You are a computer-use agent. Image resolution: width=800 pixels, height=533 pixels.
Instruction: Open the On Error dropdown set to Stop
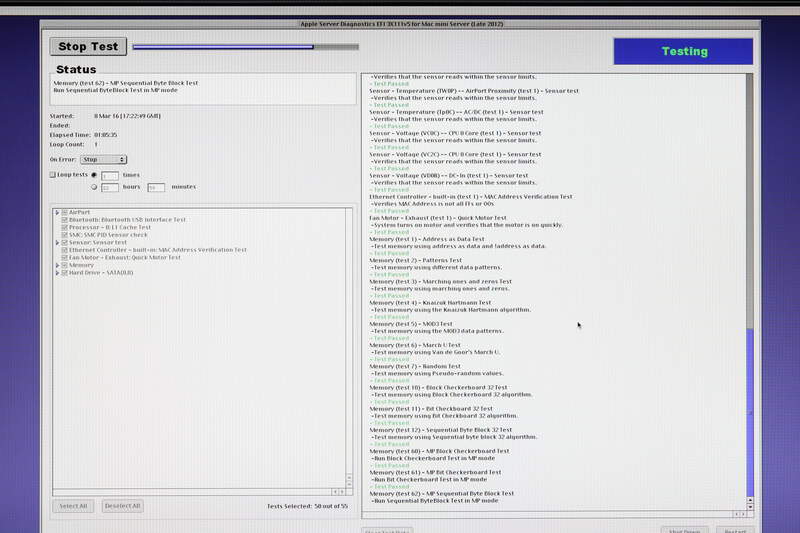[103, 159]
